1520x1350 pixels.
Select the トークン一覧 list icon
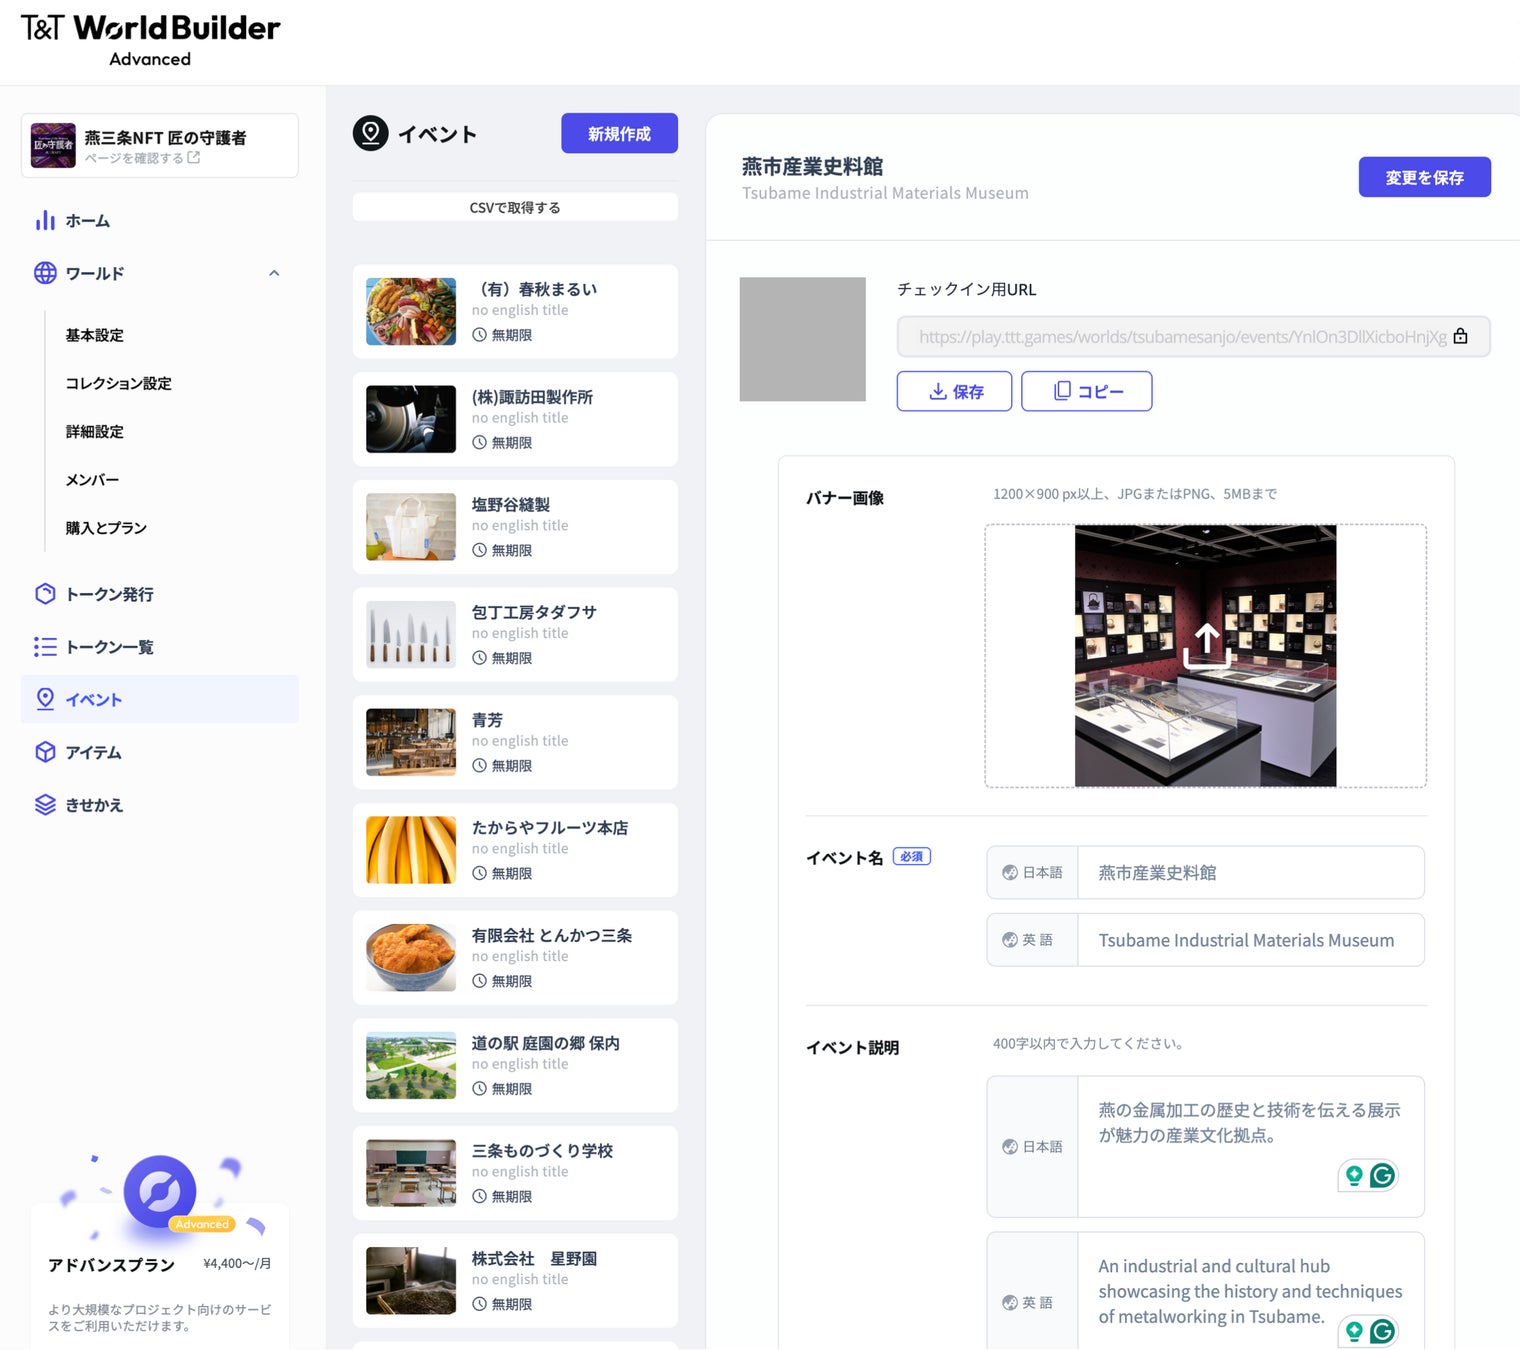pos(45,647)
